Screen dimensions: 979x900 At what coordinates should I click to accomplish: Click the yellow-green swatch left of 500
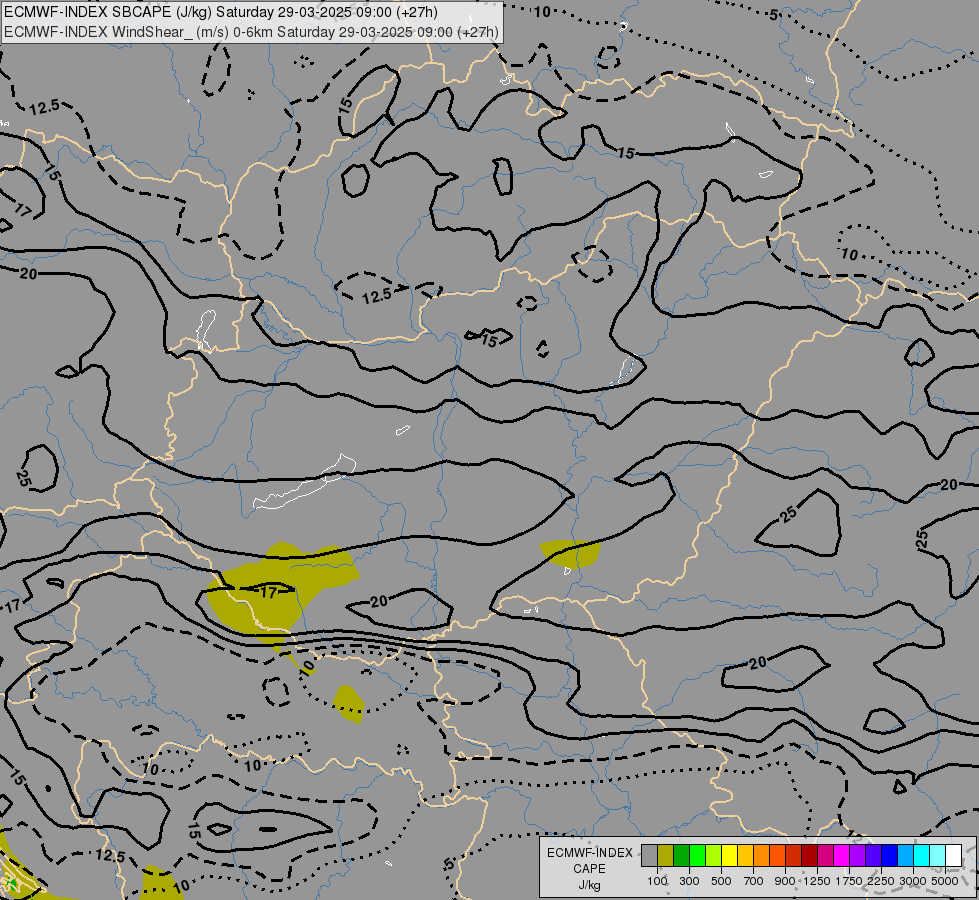tap(714, 856)
